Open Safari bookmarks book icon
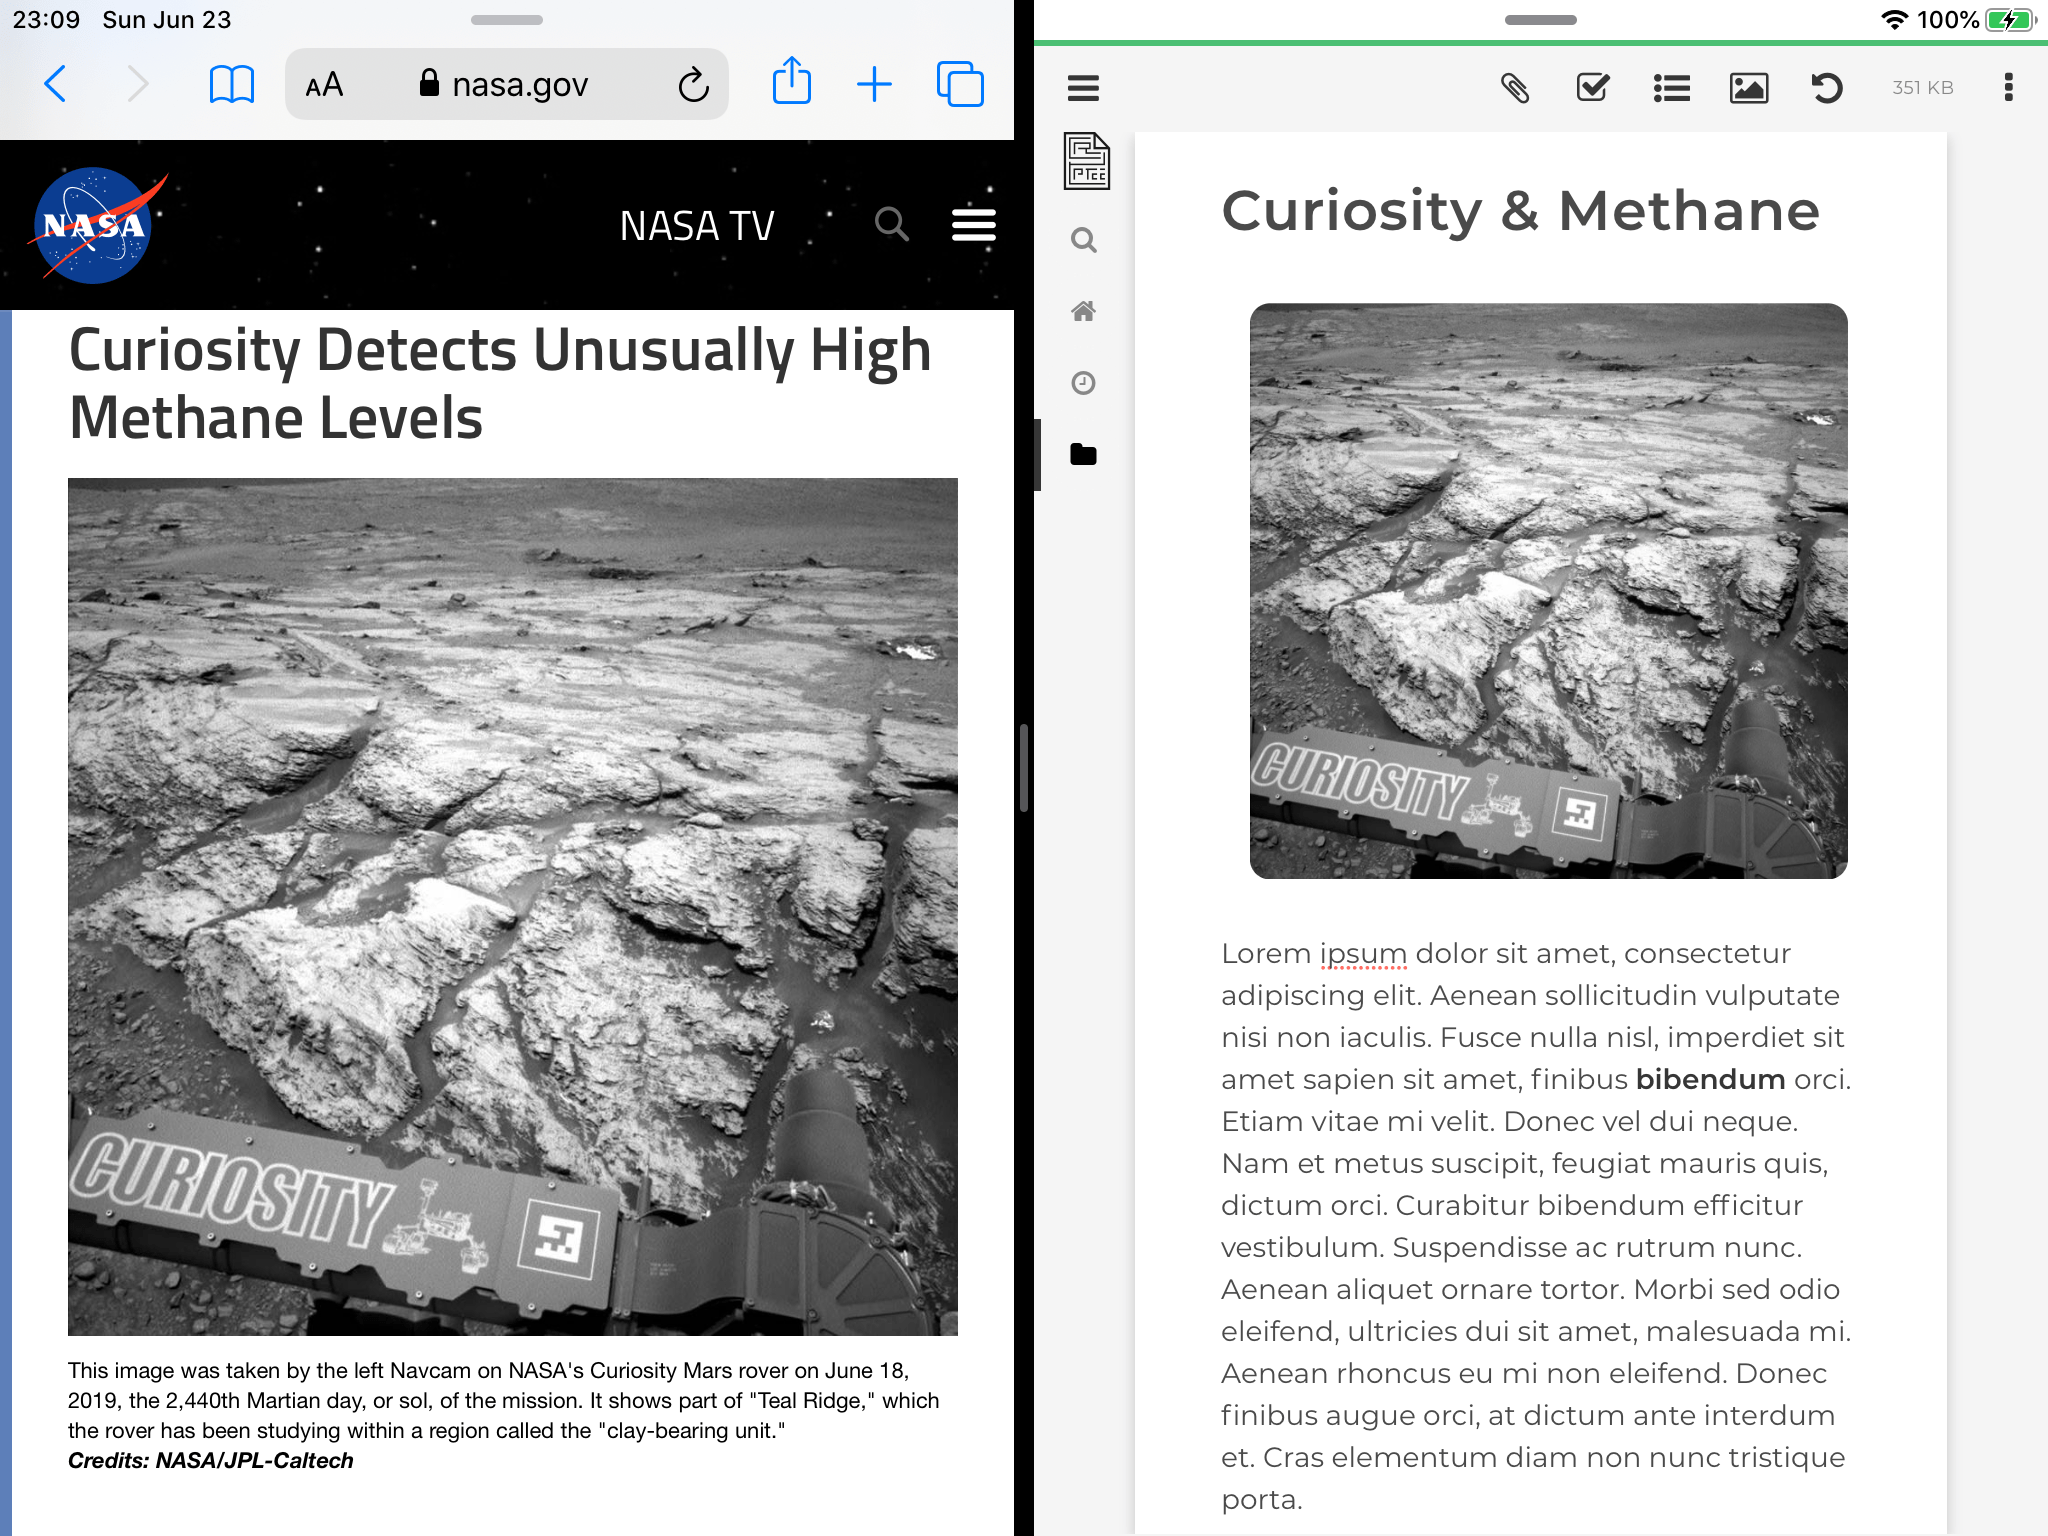The height and width of the screenshot is (1536, 2048). 231,84
